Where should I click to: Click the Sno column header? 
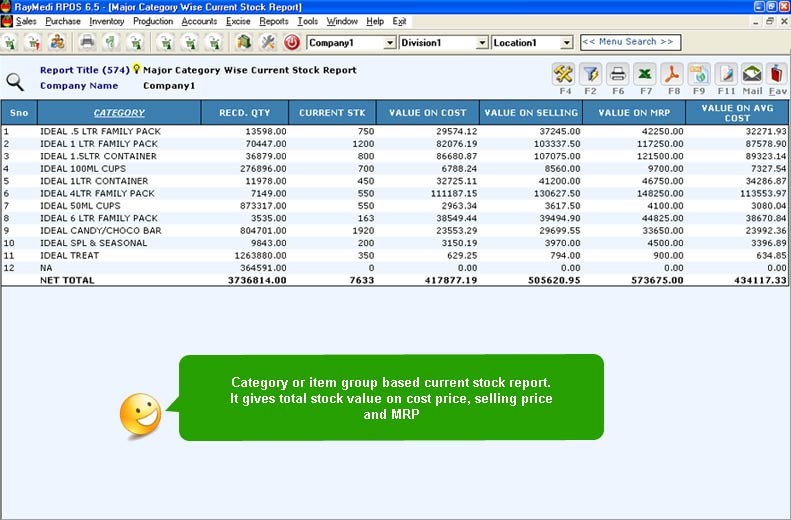point(19,112)
